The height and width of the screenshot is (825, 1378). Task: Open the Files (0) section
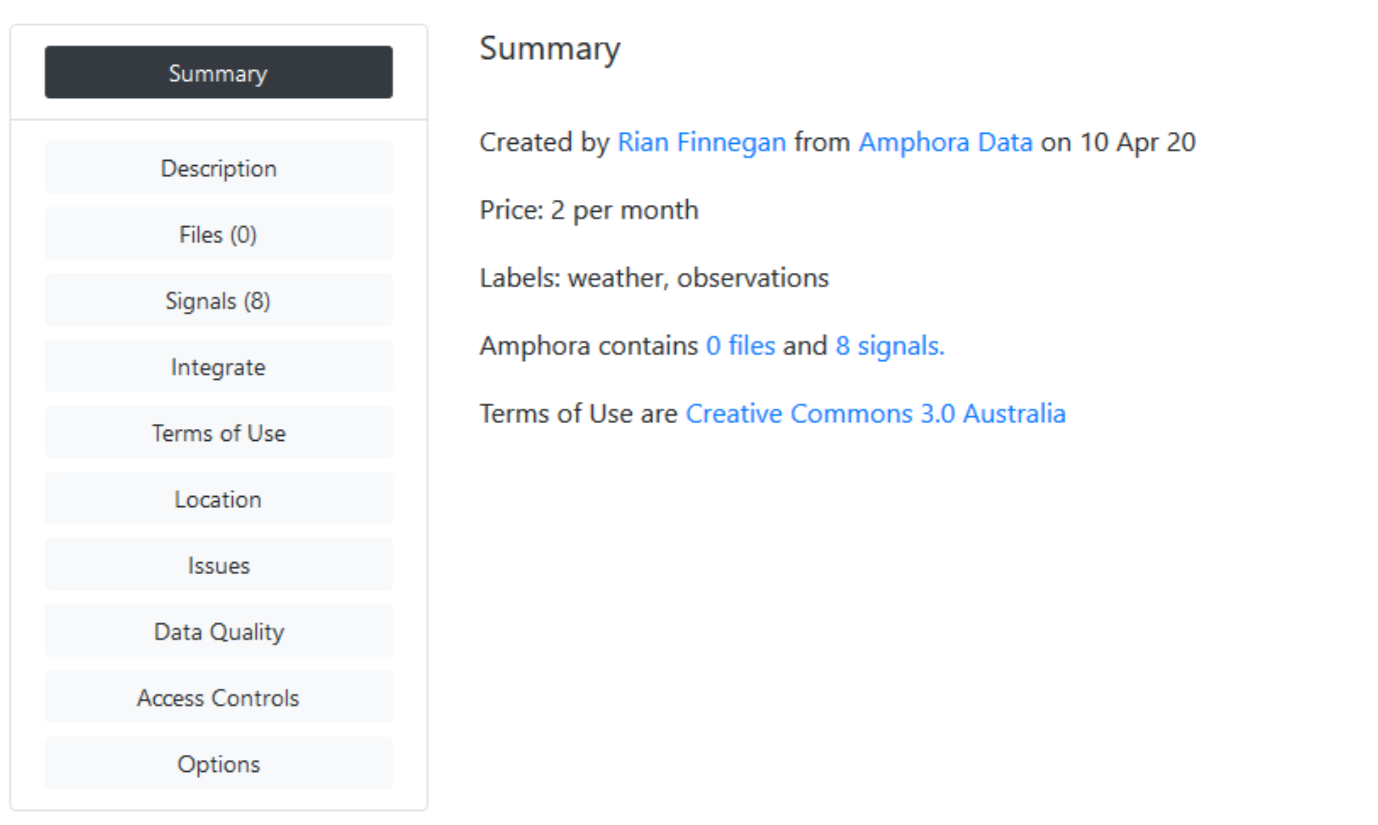(218, 234)
